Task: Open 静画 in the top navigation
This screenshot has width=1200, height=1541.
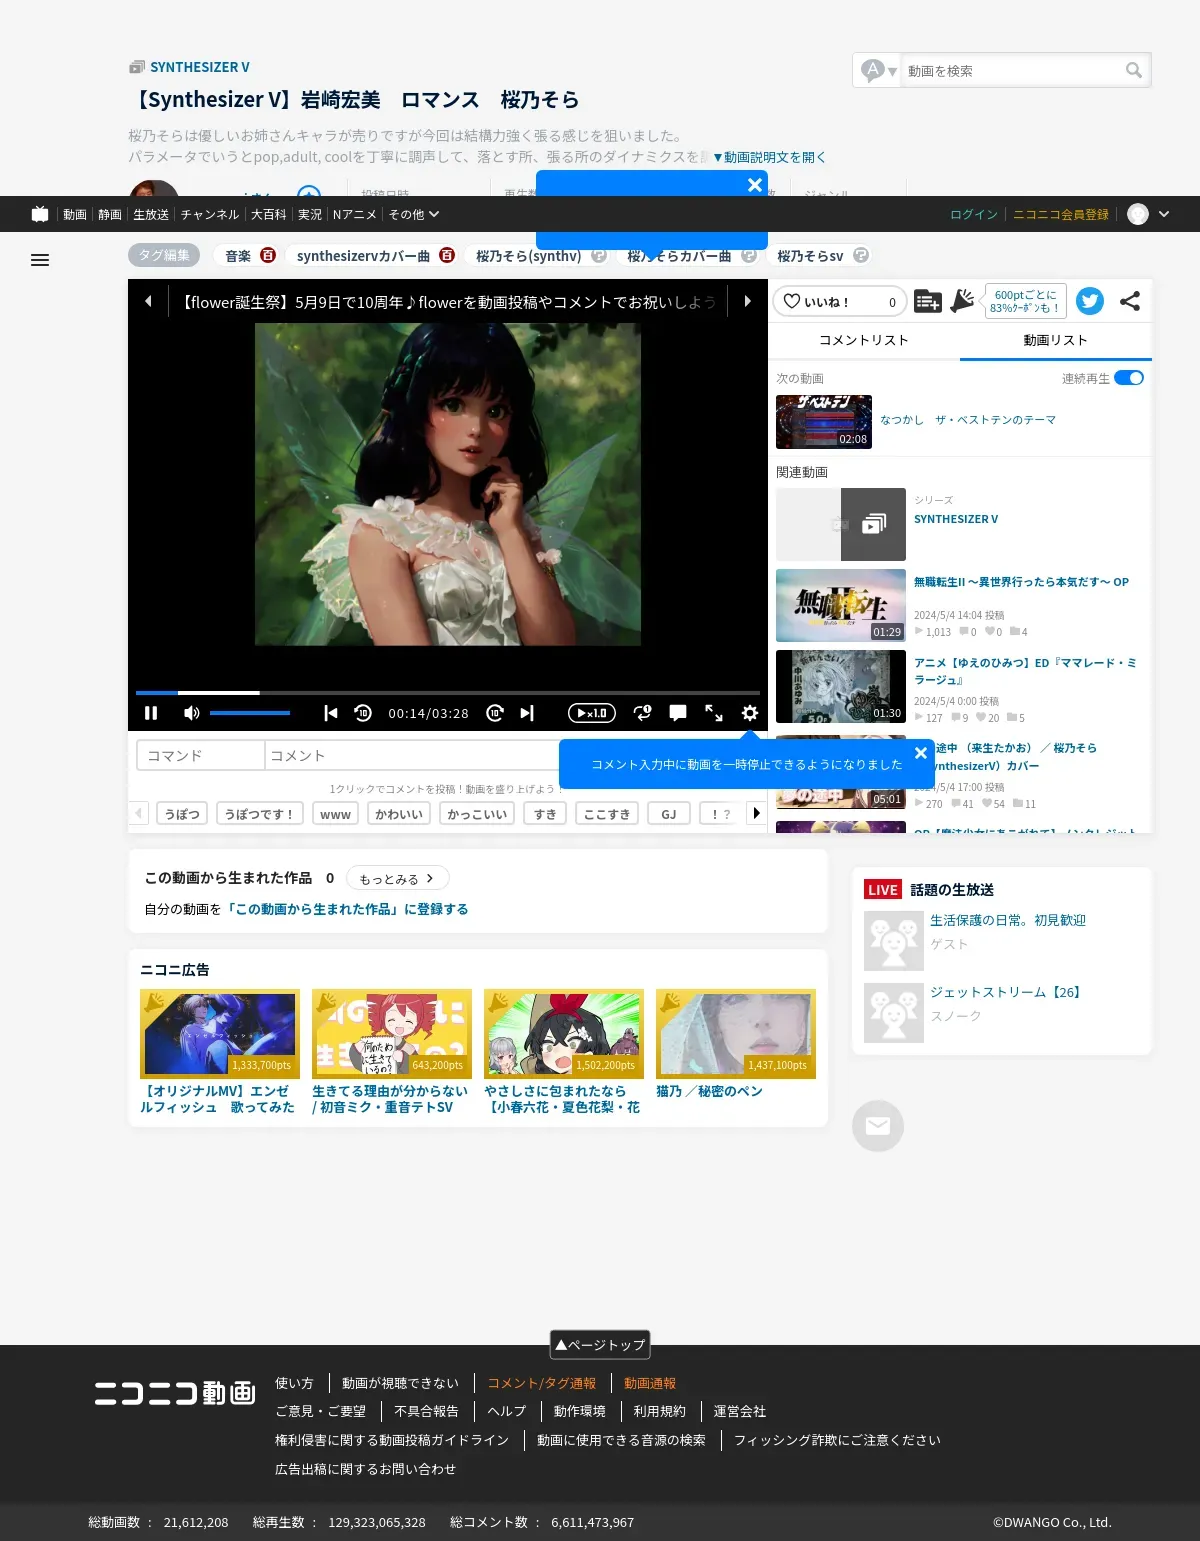Action: (x=110, y=214)
